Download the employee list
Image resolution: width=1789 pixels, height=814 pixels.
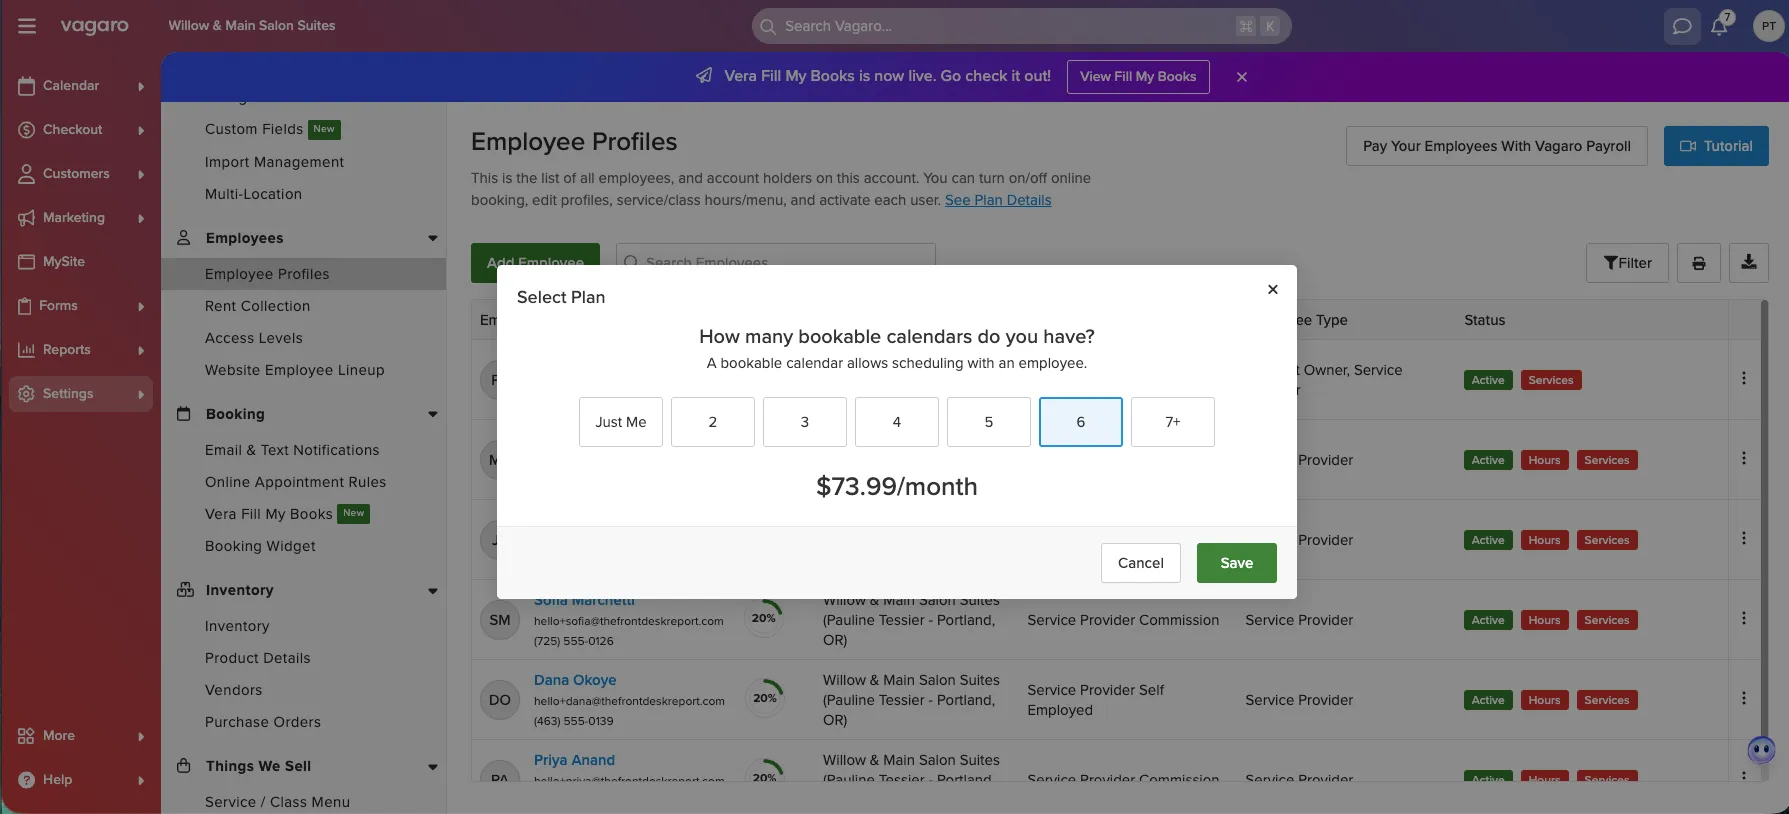1749,263
